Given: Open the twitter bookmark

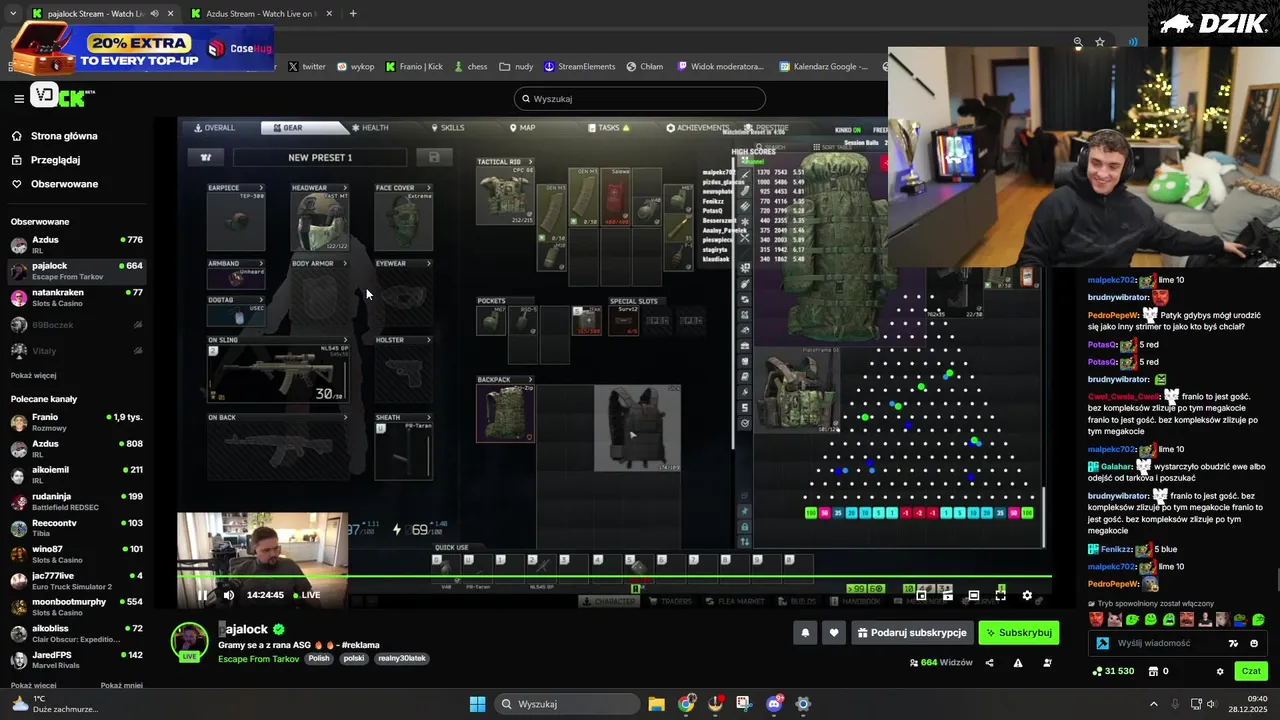Looking at the screenshot, I should (307, 67).
